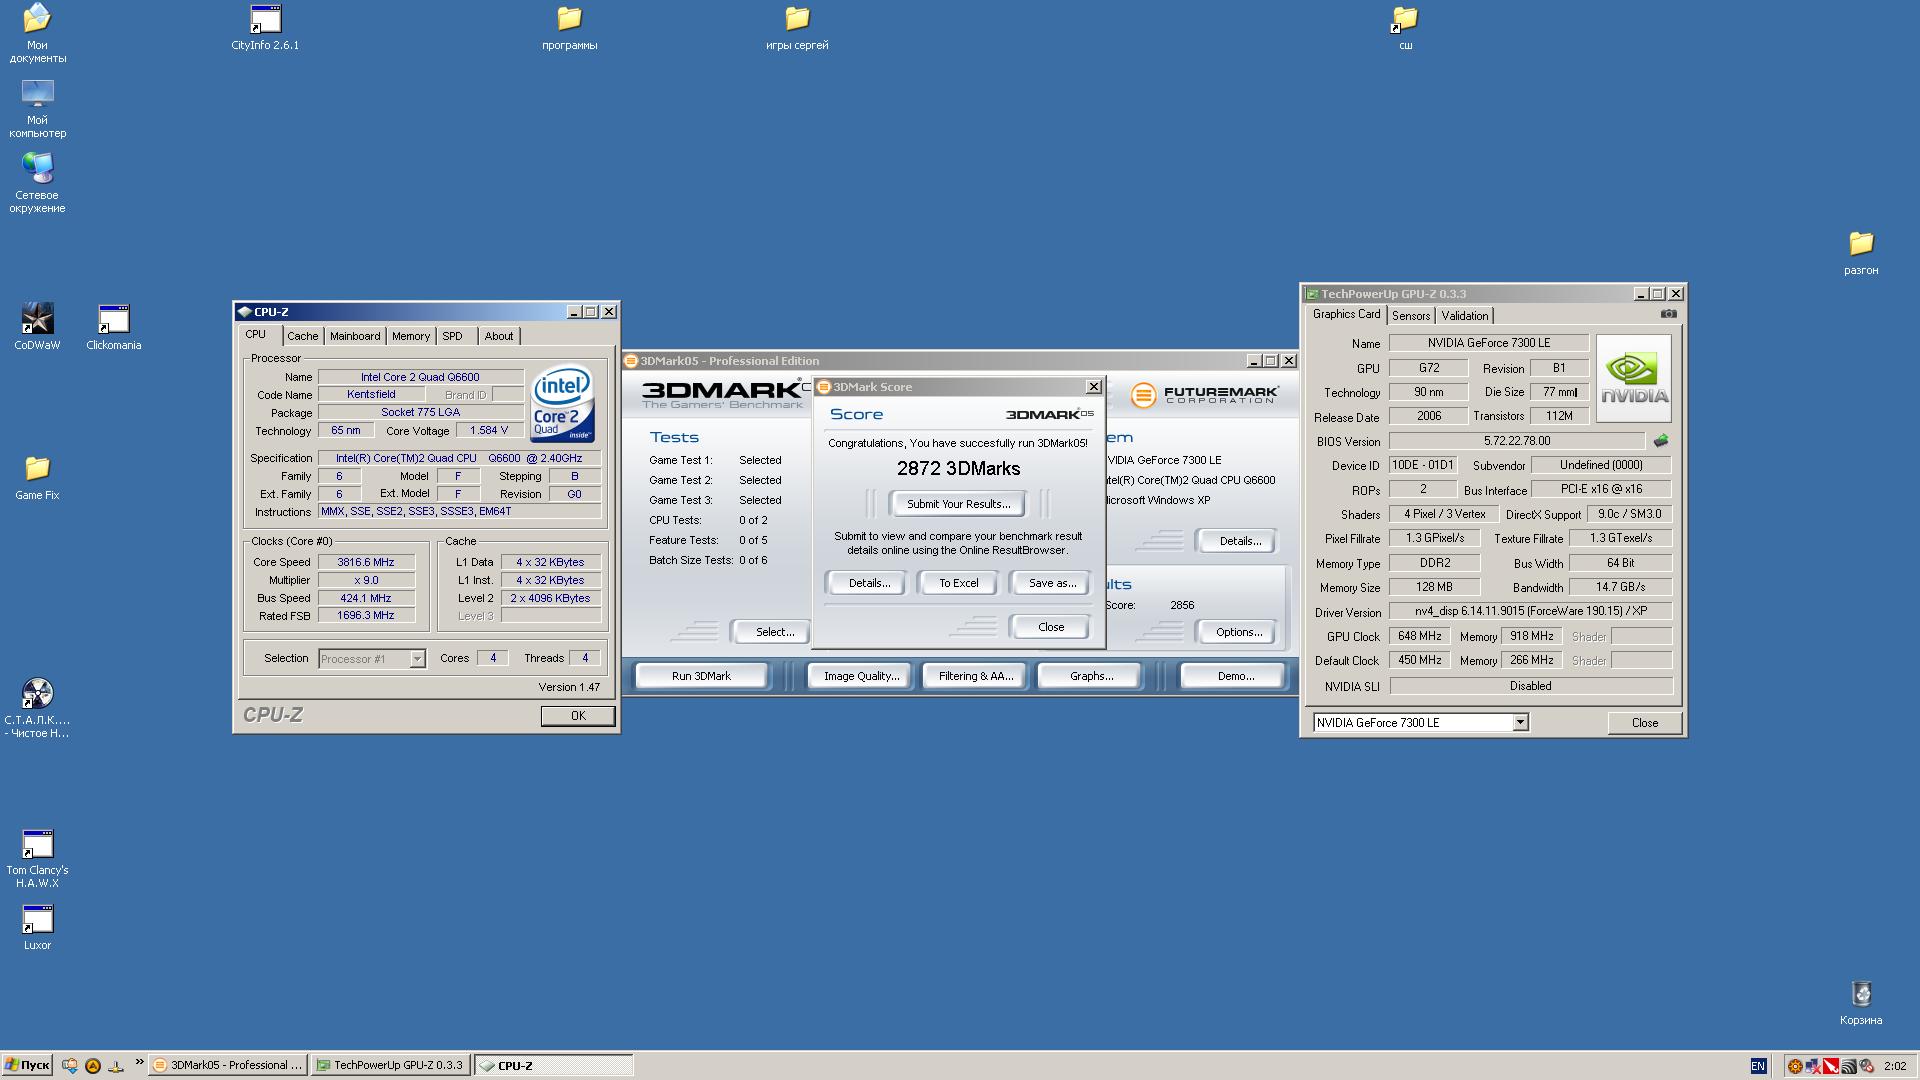Click the NVIDIA SLI Disabled field
The width and height of the screenshot is (1920, 1080).
[1530, 686]
